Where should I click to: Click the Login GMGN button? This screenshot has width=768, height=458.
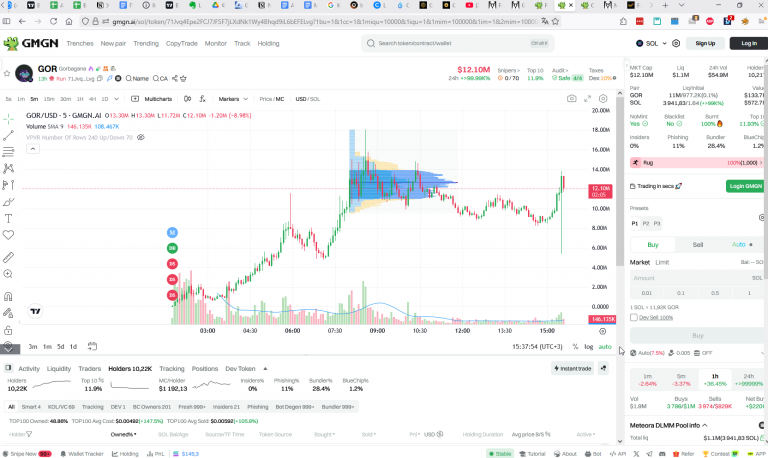[x=745, y=186]
